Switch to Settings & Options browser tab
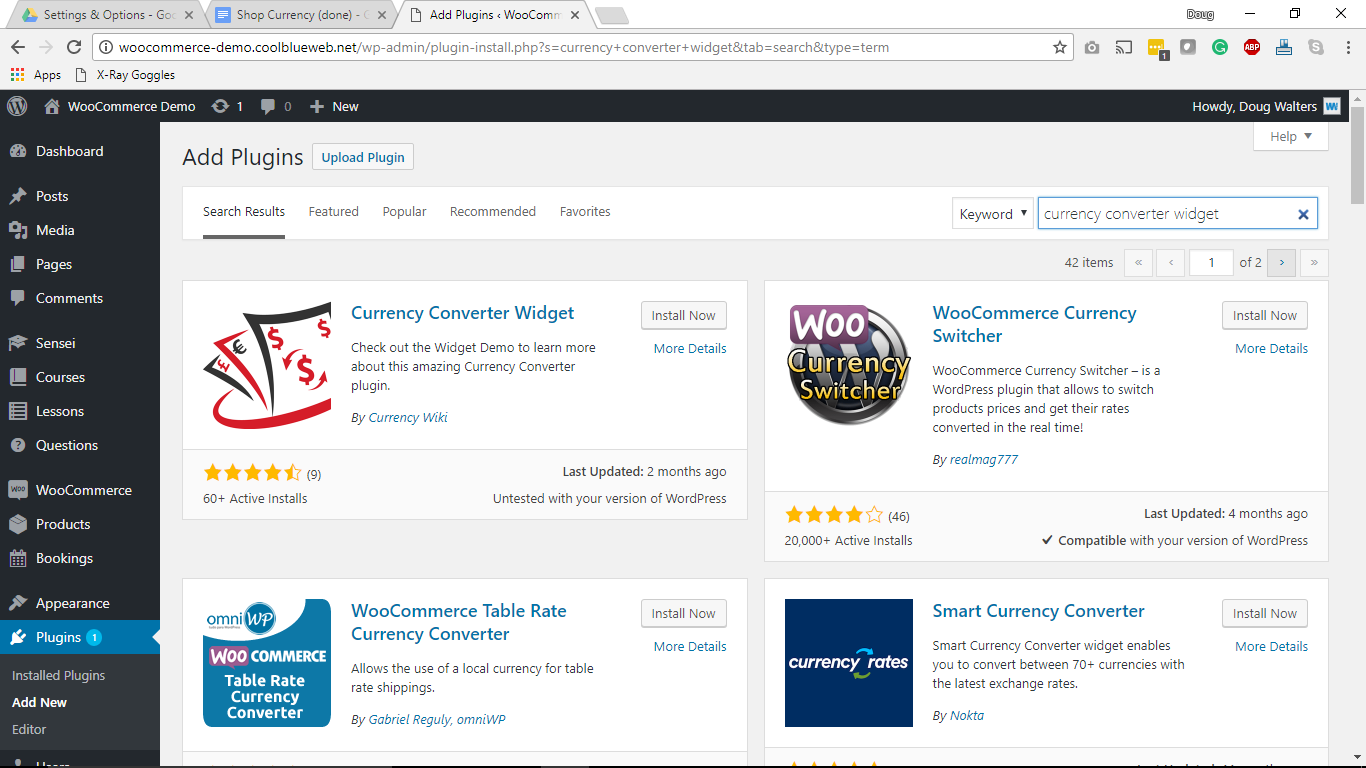The width and height of the screenshot is (1366, 768). [107, 15]
